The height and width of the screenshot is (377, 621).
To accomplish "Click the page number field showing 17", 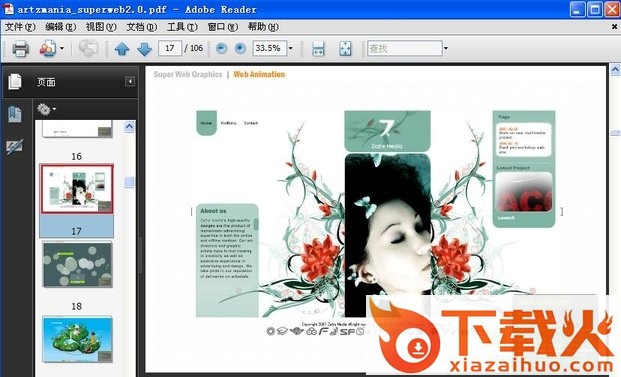I will pos(170,48).
